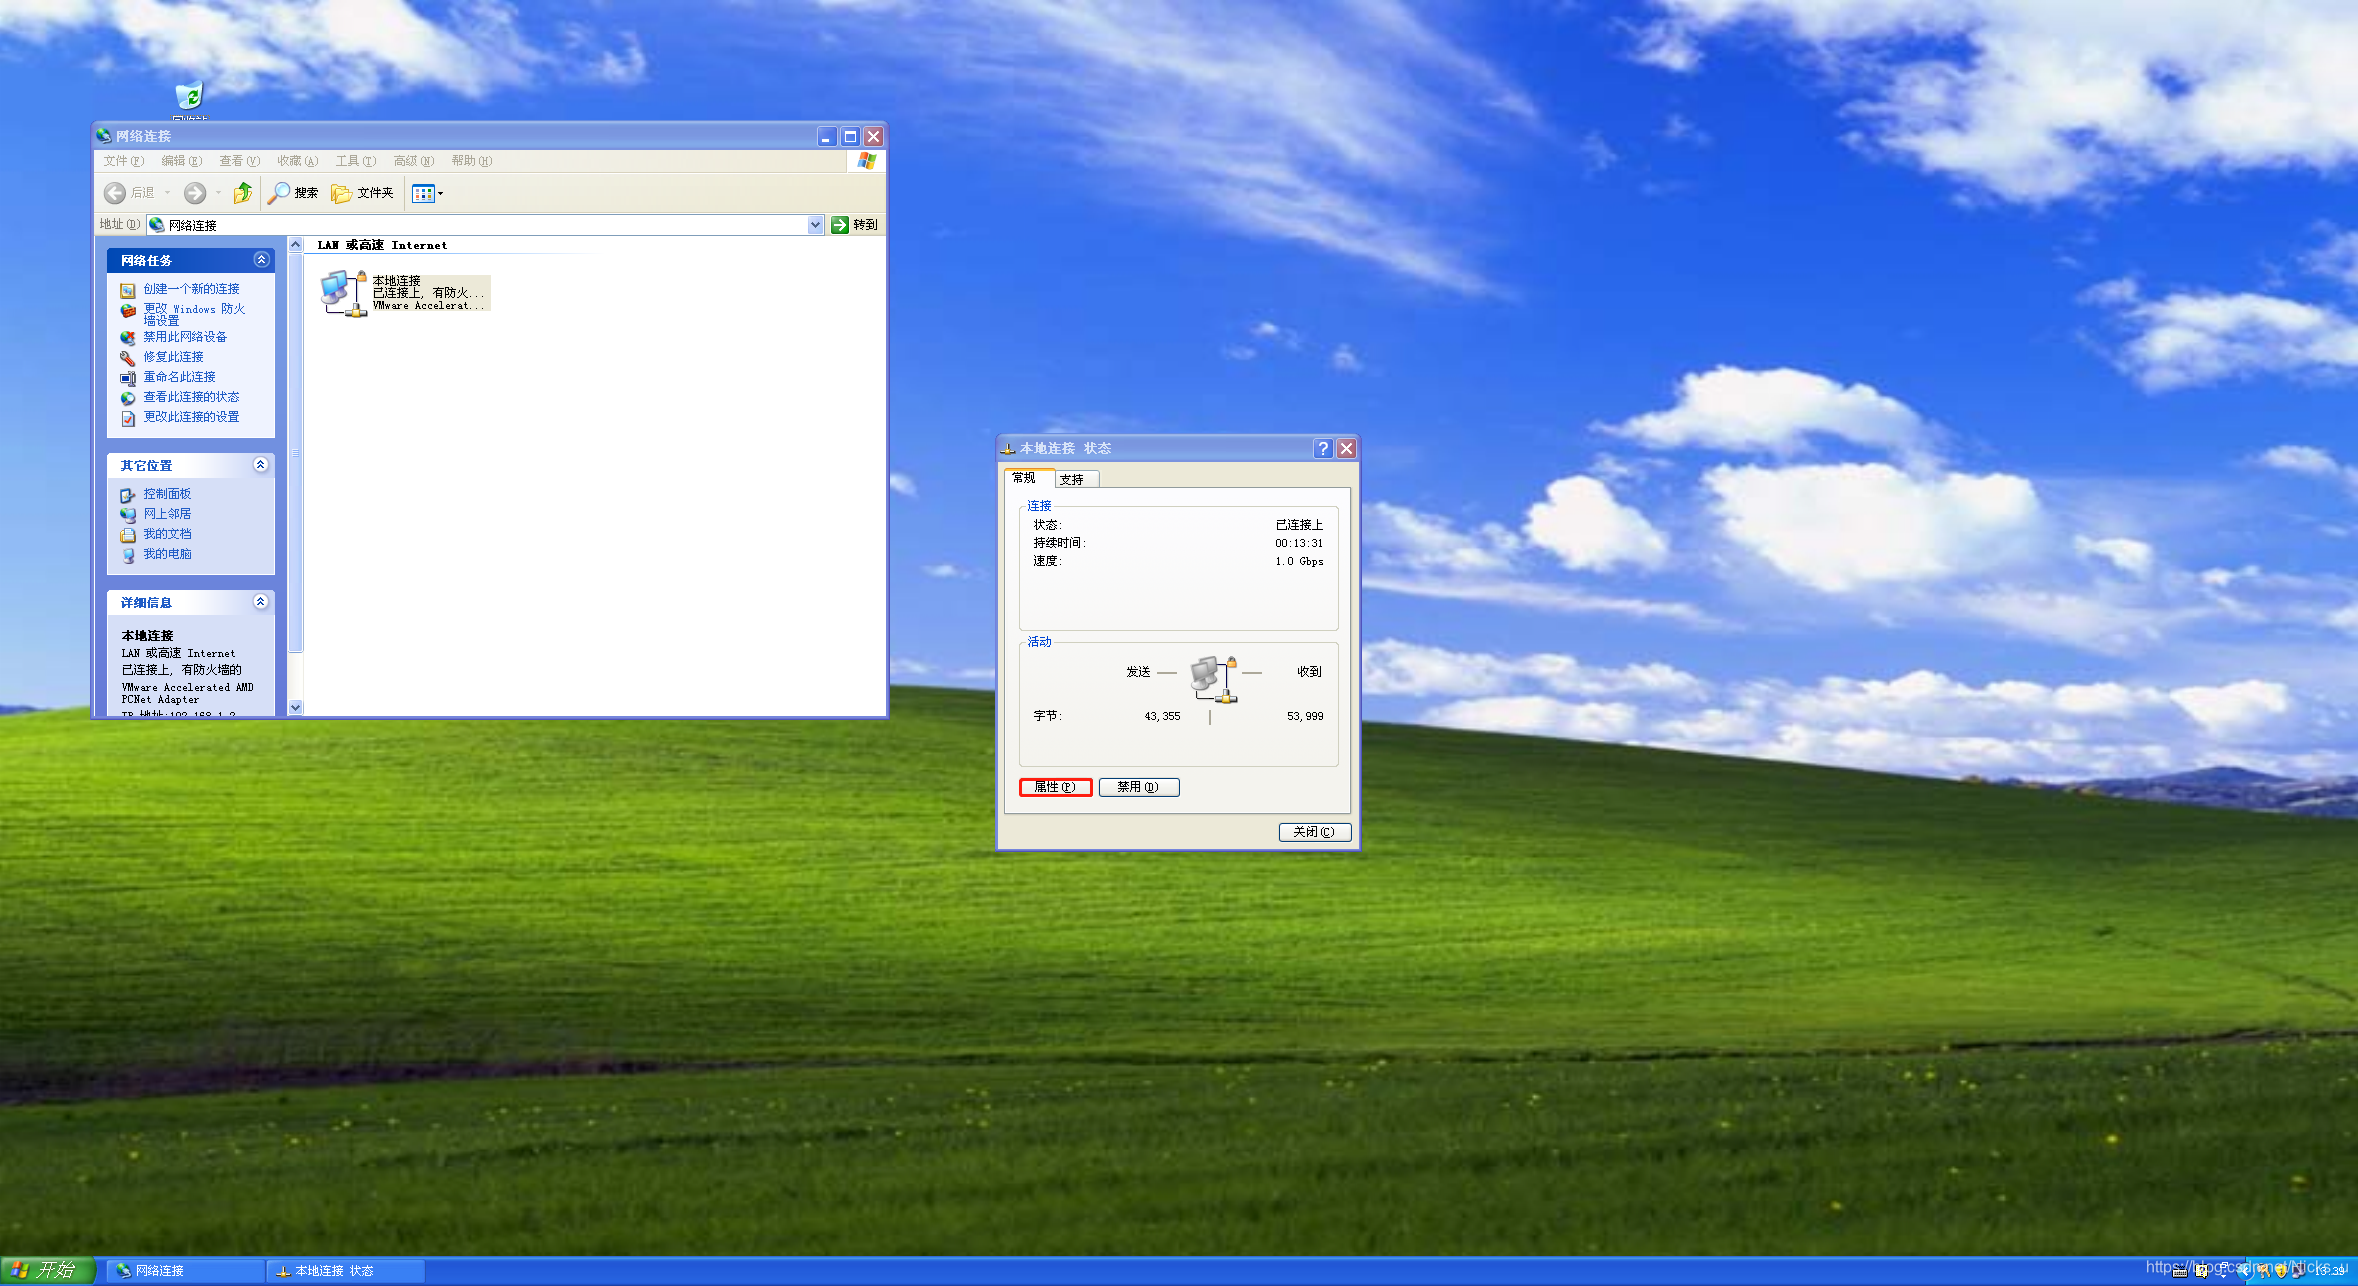Click the help question mark in status dialog
Viewport: 2358px width, 1286px height.
[1323, 448]
